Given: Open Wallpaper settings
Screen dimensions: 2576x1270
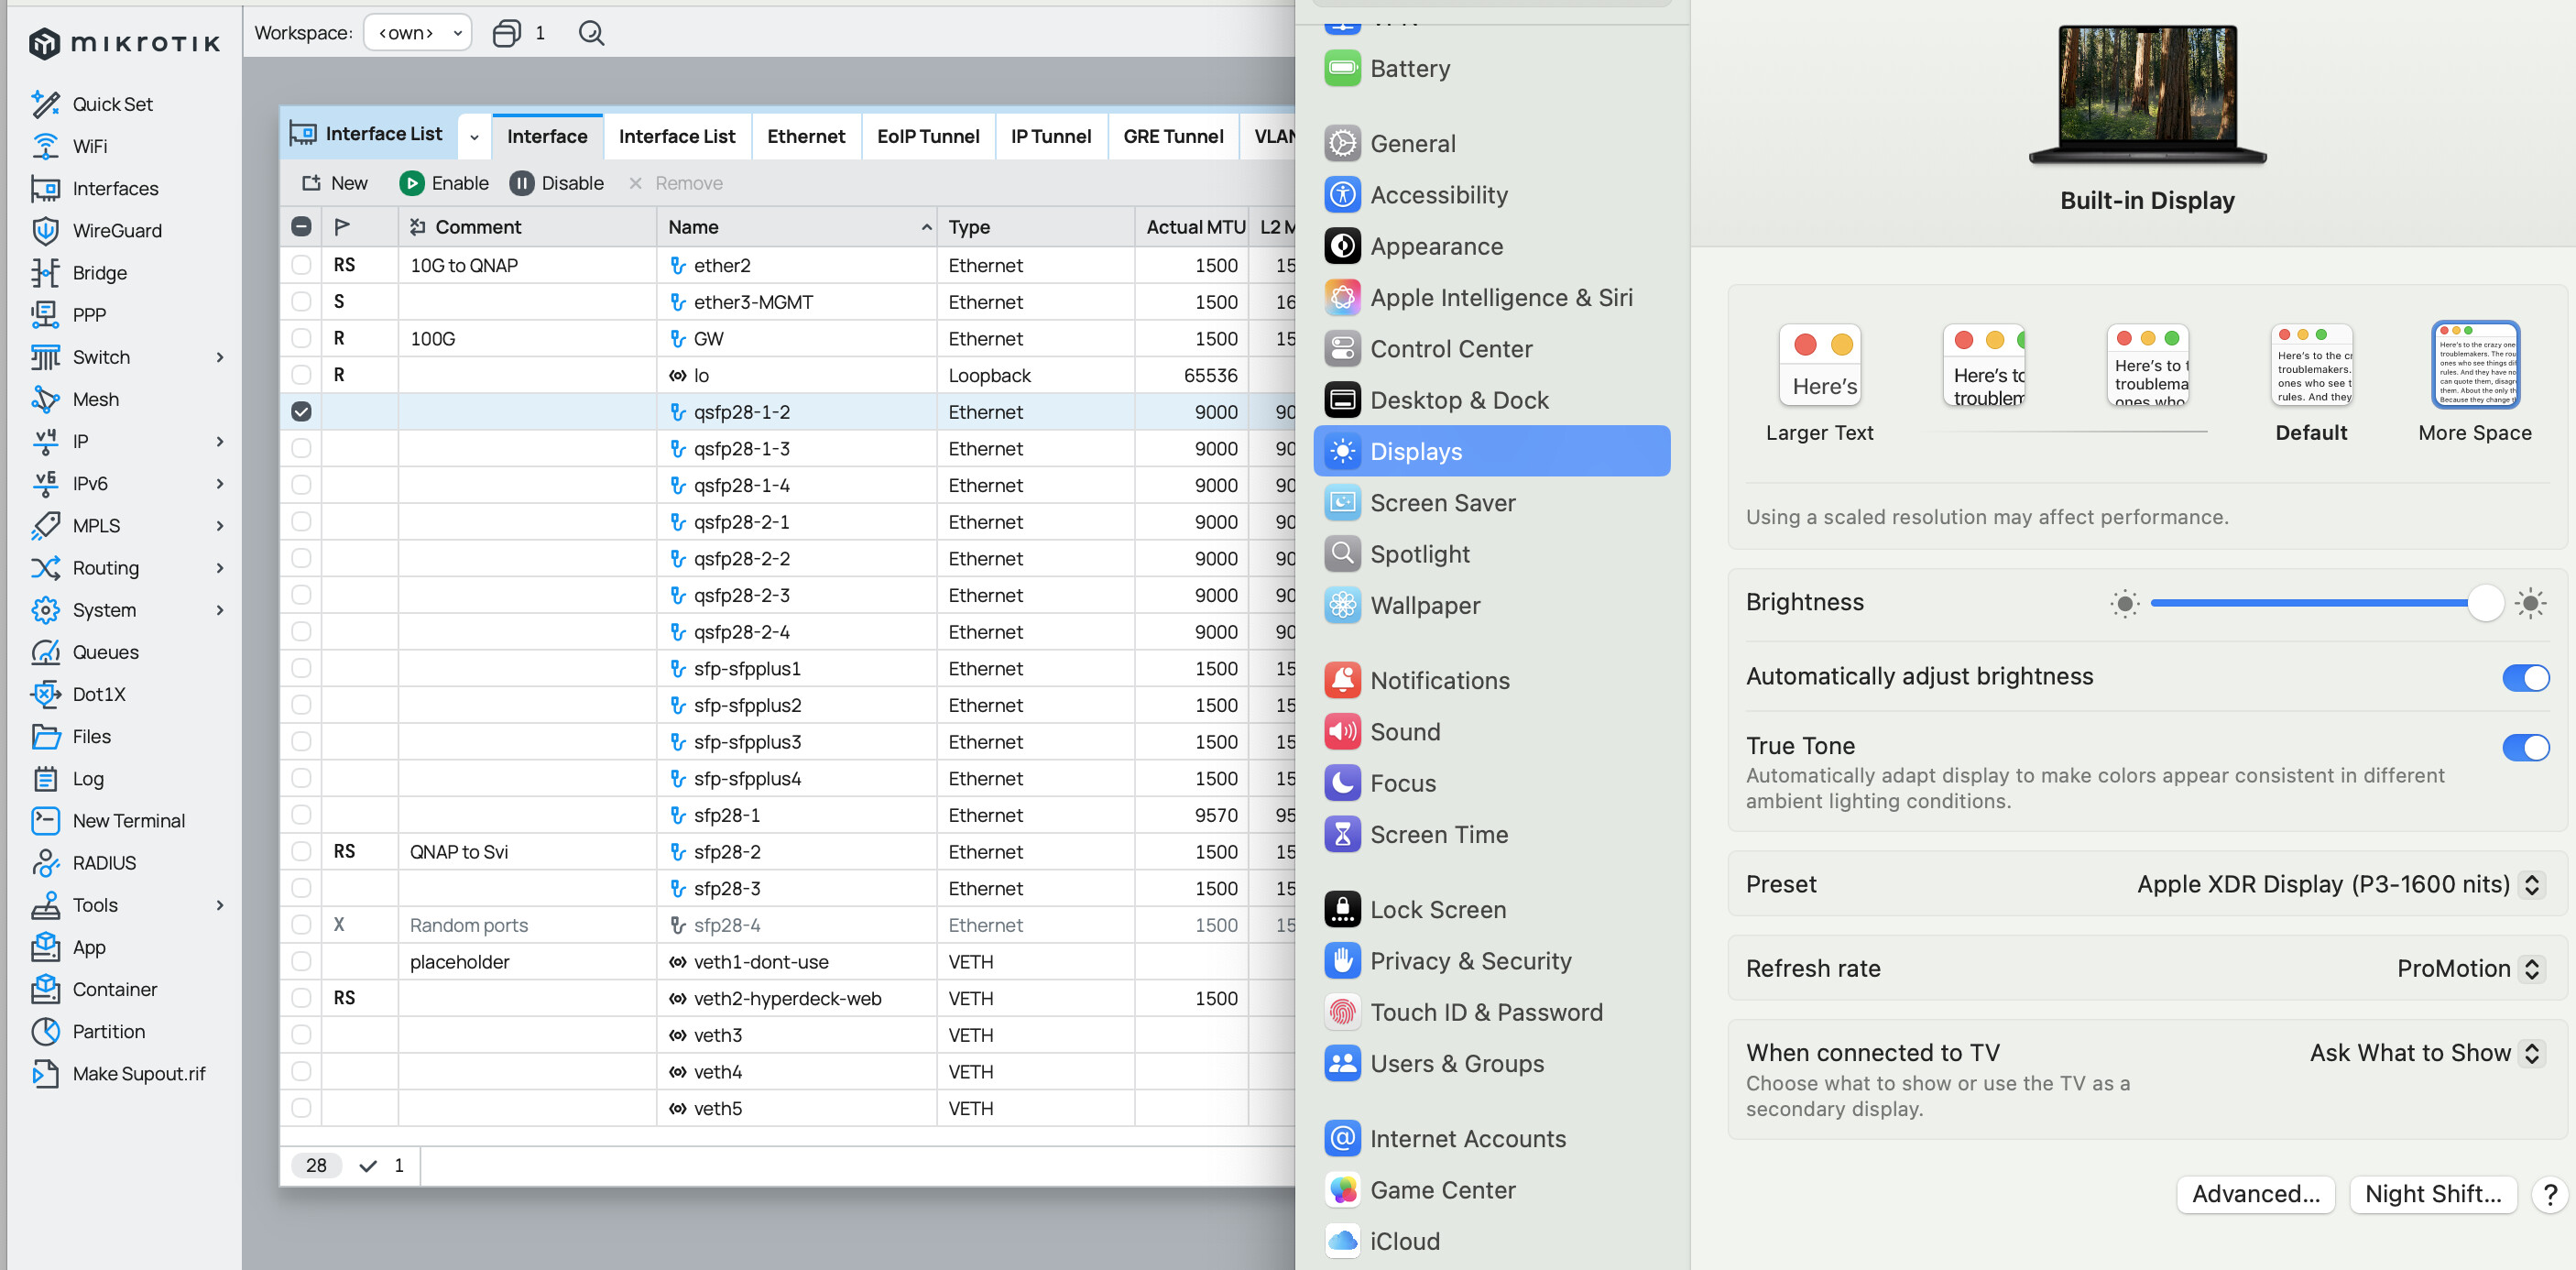Looking at the screenshot, I should pos(1402,605).
